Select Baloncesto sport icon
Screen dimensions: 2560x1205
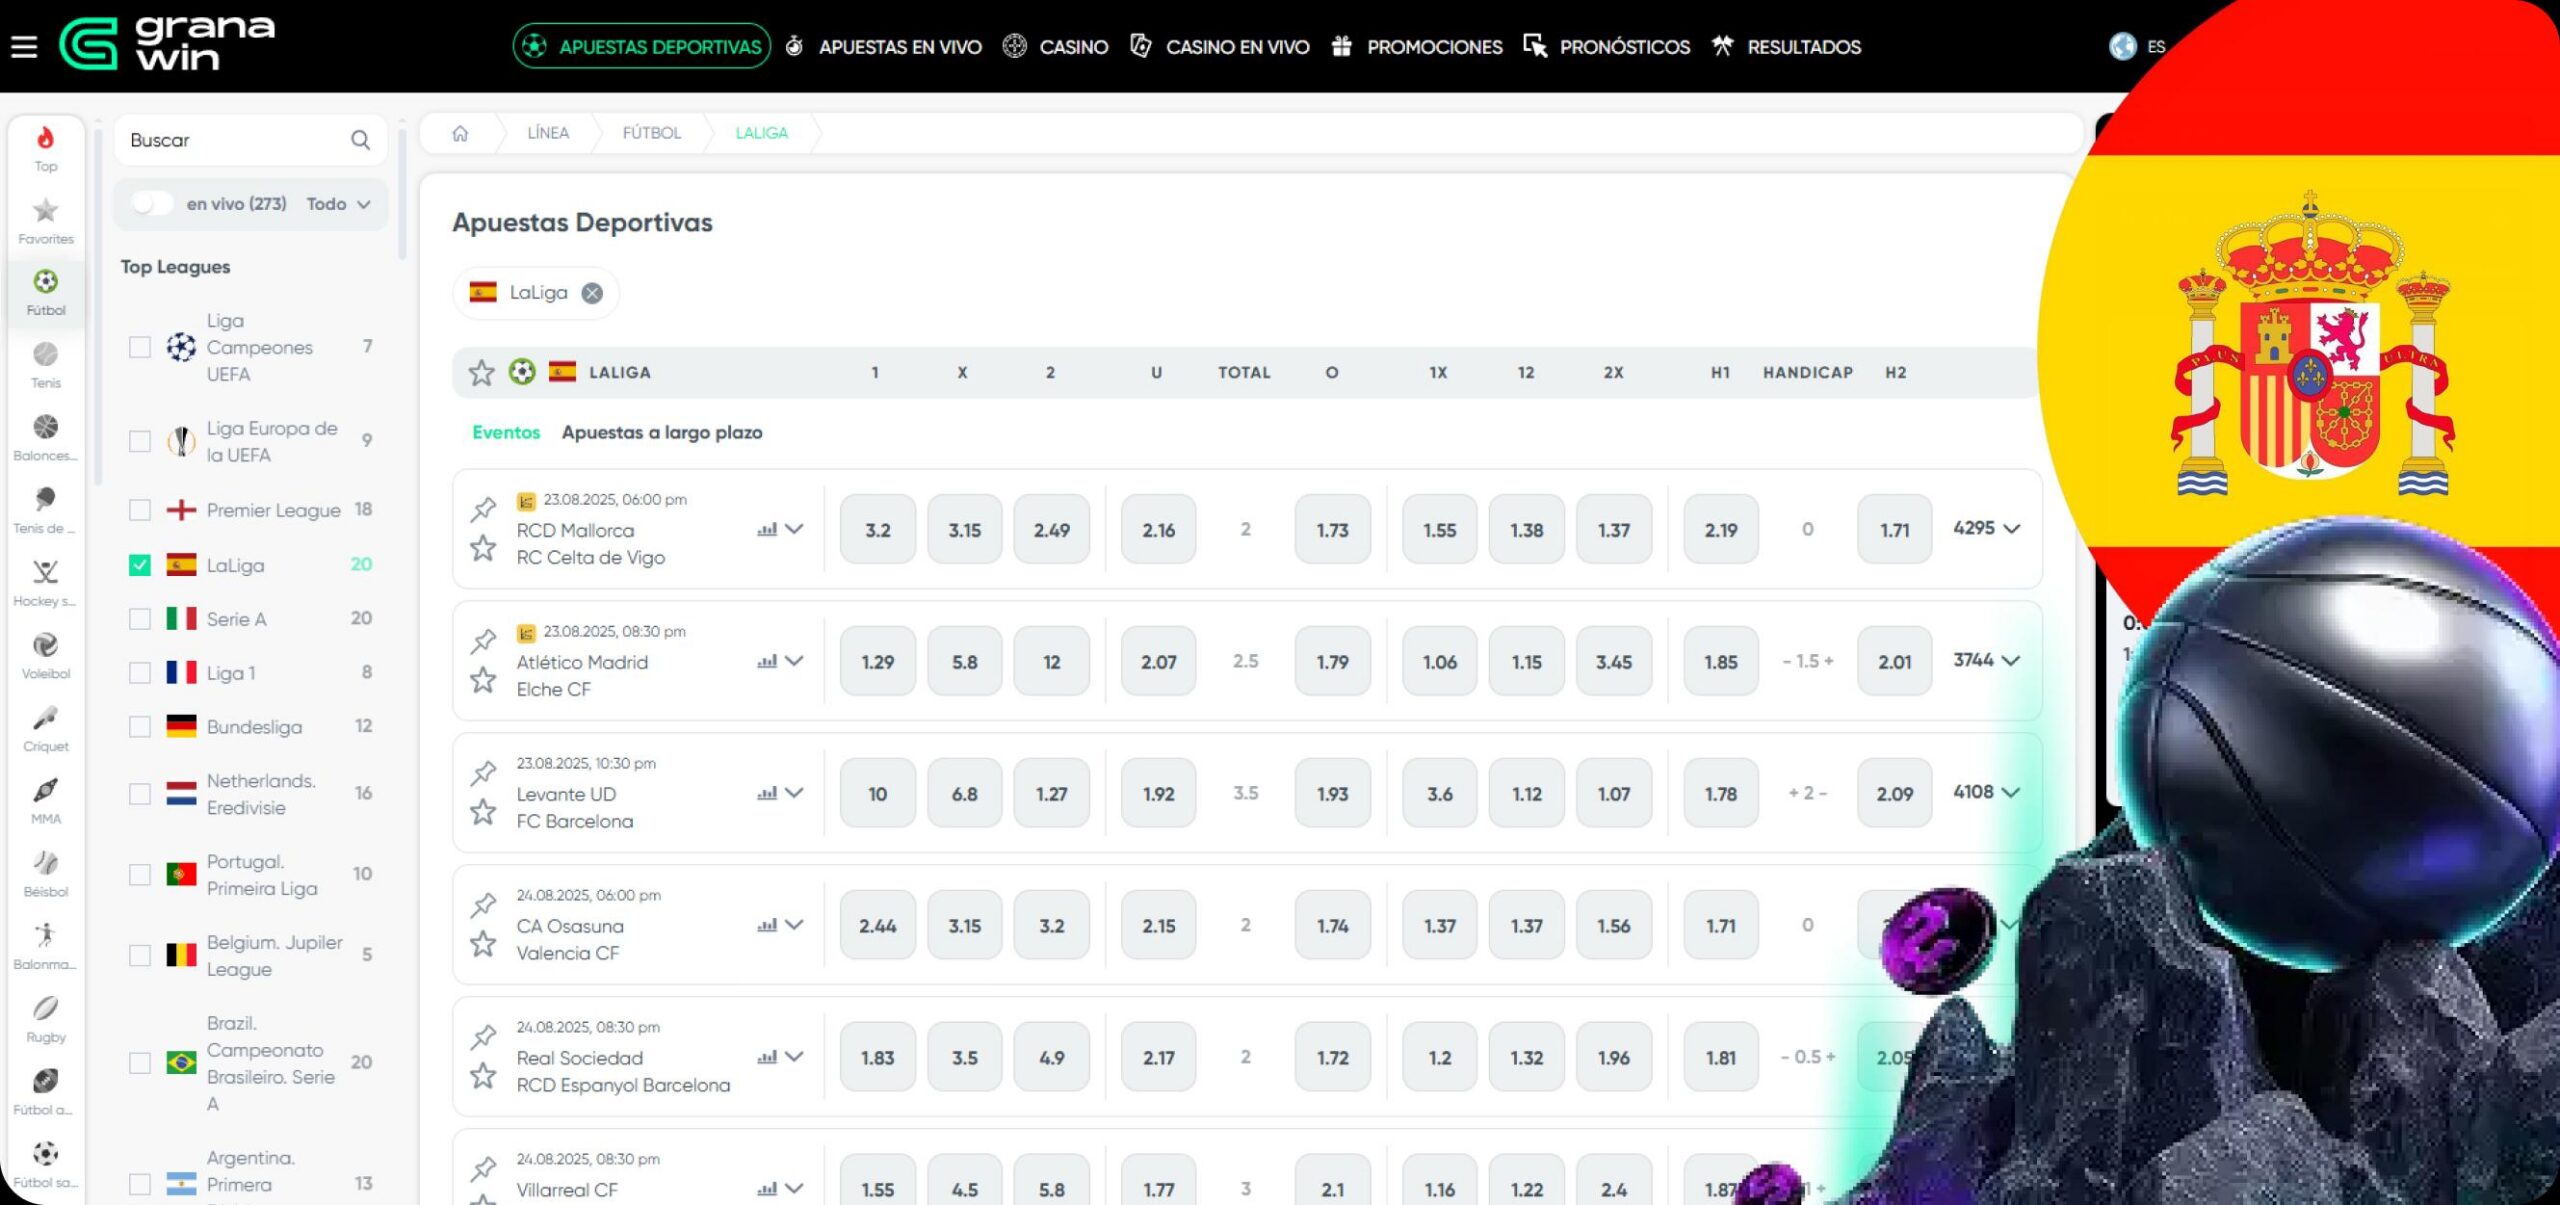pyautogui.click(x=46, y=438)
